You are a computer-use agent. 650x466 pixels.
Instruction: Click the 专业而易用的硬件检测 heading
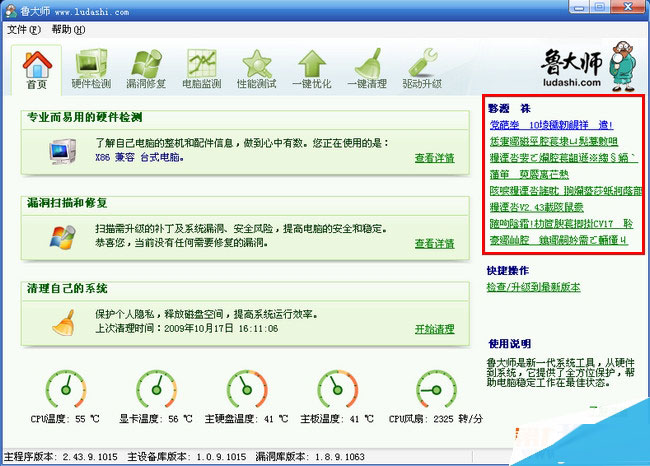[85, 117]
